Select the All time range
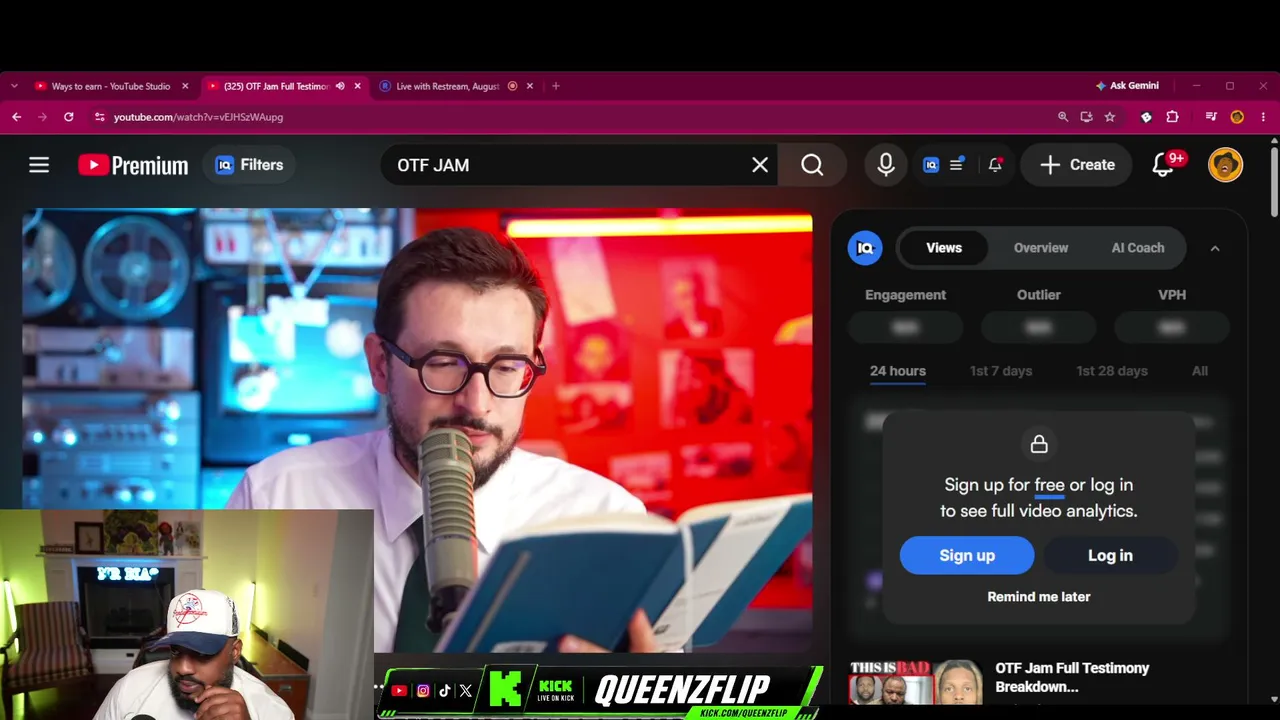The image size is (1280, 720). click(x=1200, y=371)
